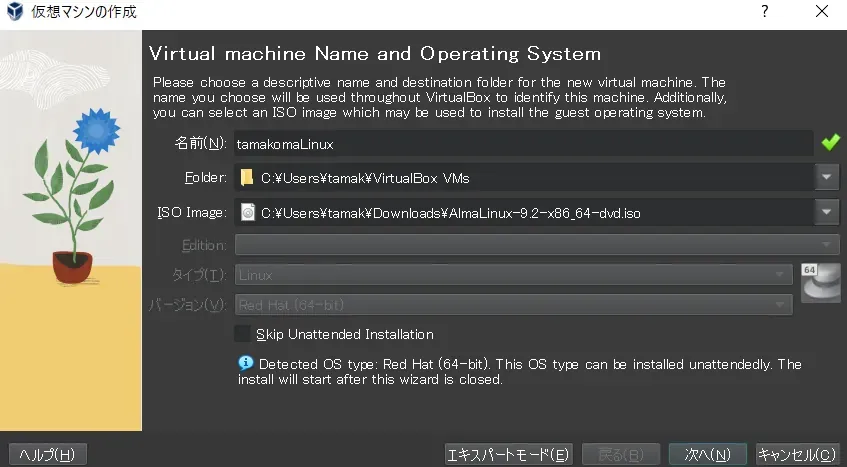Click the blue info icon near Detected OS
The height and width of the screenshot is (467, 847).
point(245,364)
